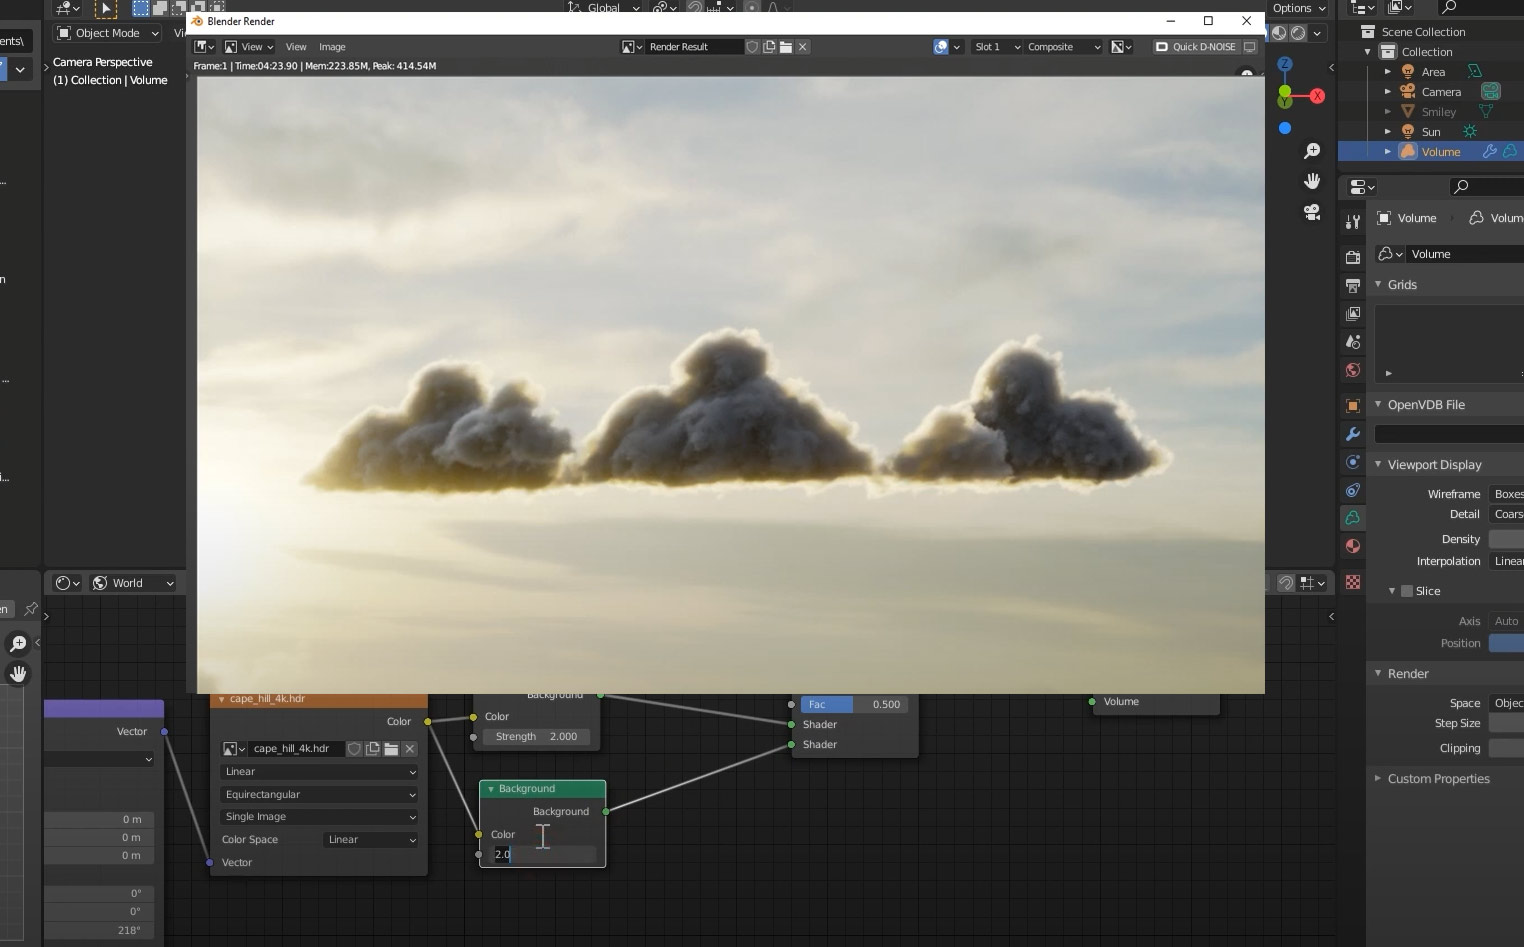1524x947 pixels.
Task: Toggle rendered viewport shading sphere near Options
Action: [x=1298, y=32]
